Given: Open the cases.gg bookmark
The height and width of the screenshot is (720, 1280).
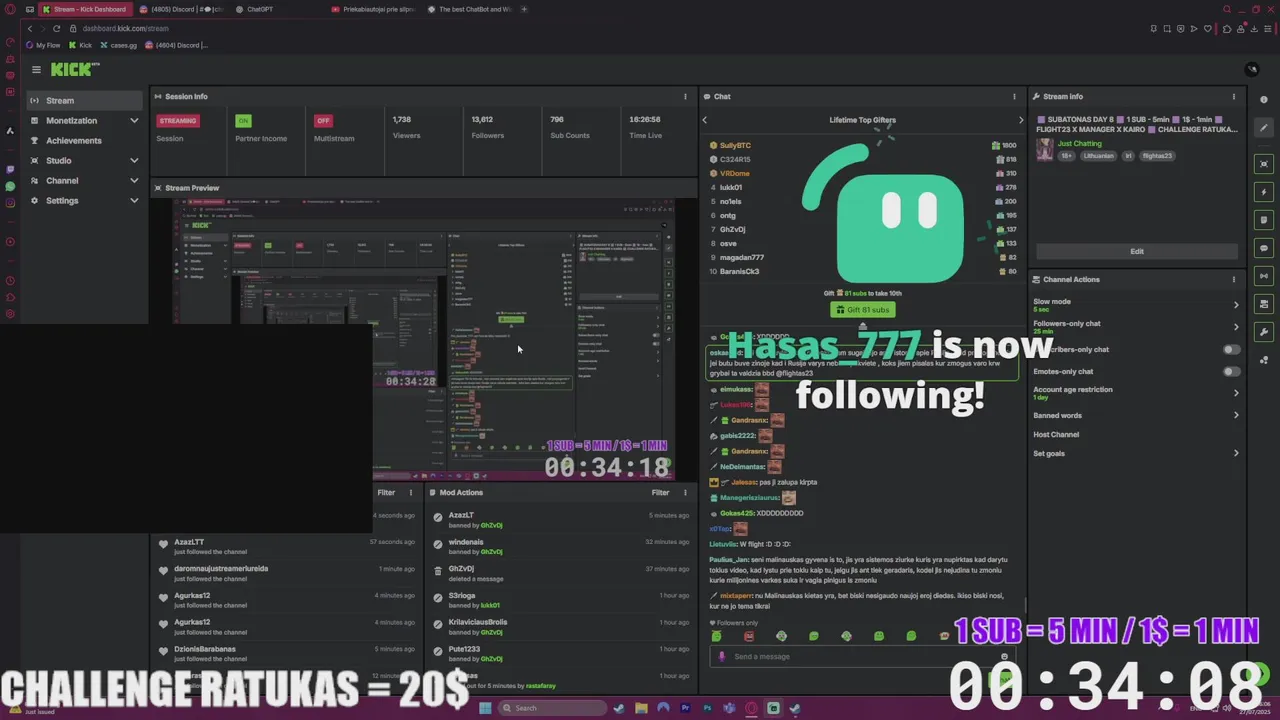Looking at the screenshot, I should (x=119, y=45).
